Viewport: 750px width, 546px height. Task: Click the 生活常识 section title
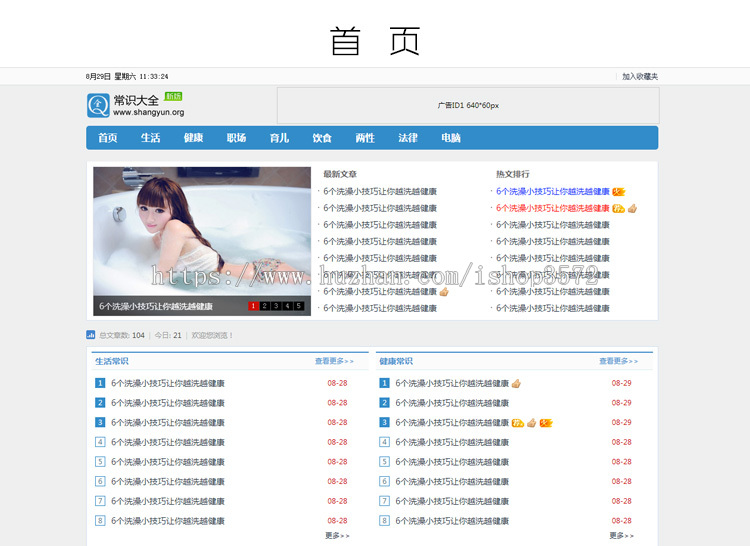point(111,361)
